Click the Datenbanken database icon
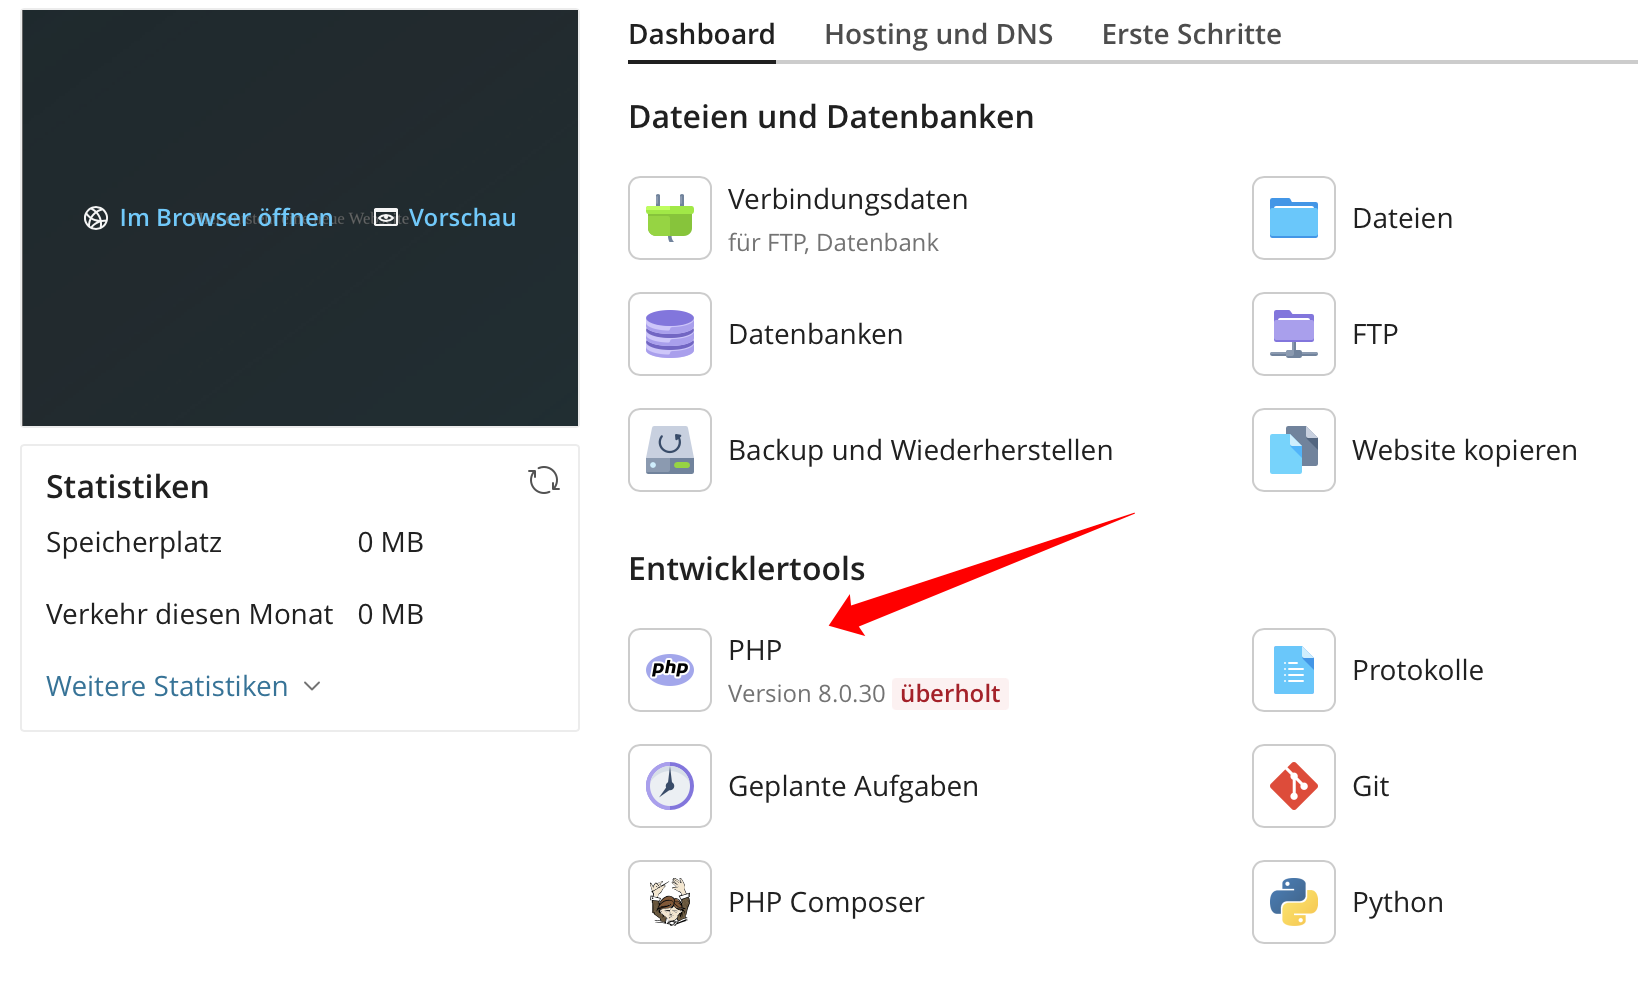 click(669, 334)
